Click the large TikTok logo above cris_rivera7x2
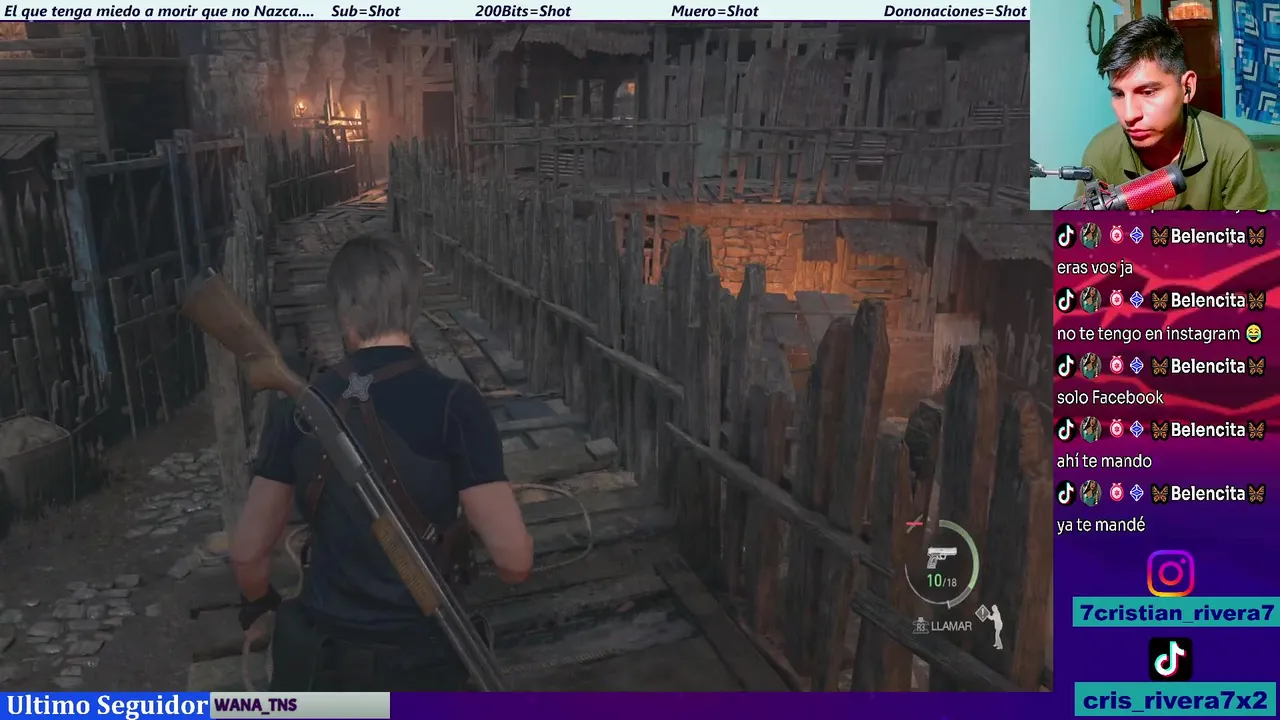The width and height of the screenshot is (1280, 720). coord(1170,659)
